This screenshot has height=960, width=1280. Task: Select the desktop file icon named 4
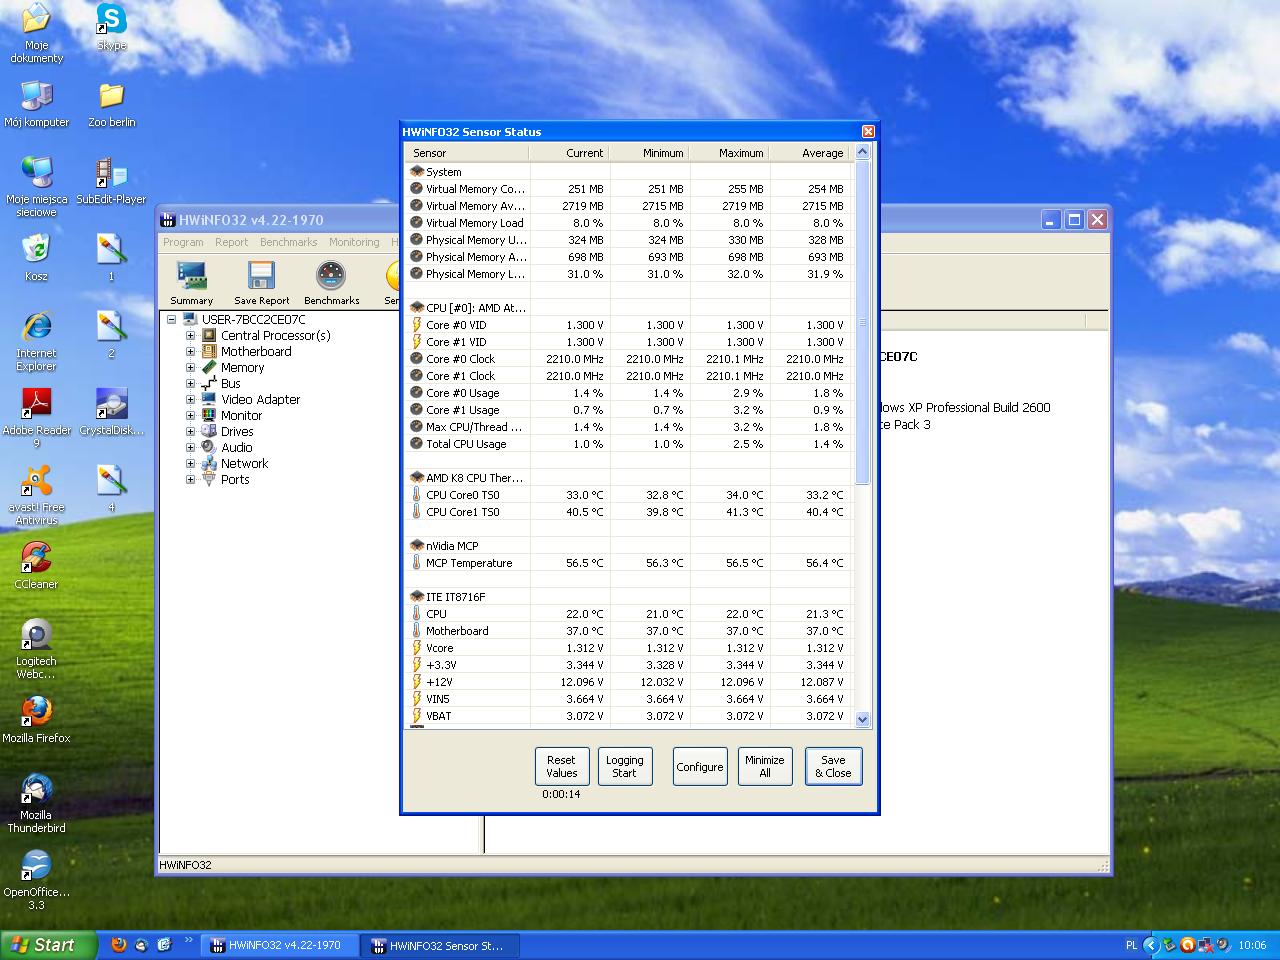point(111,489)
